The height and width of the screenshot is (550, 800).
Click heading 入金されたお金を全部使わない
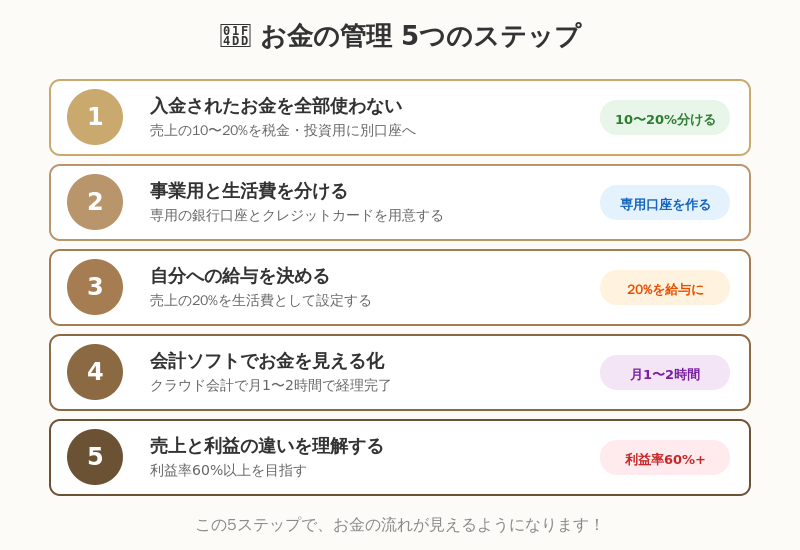click(276, 106)
